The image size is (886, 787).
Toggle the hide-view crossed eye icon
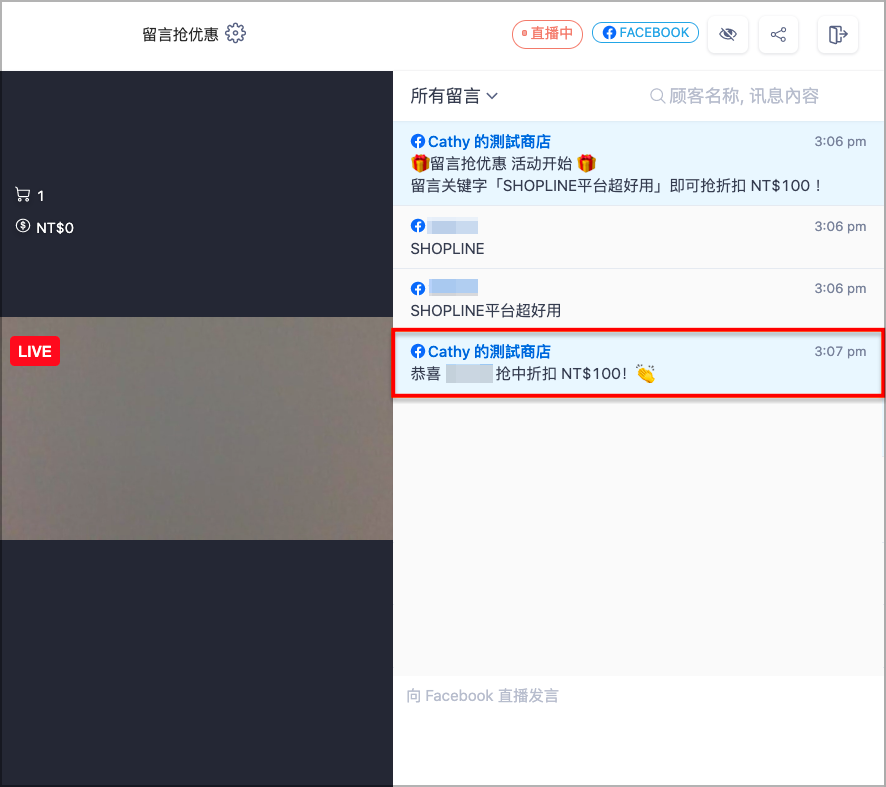tap(728, 34)
